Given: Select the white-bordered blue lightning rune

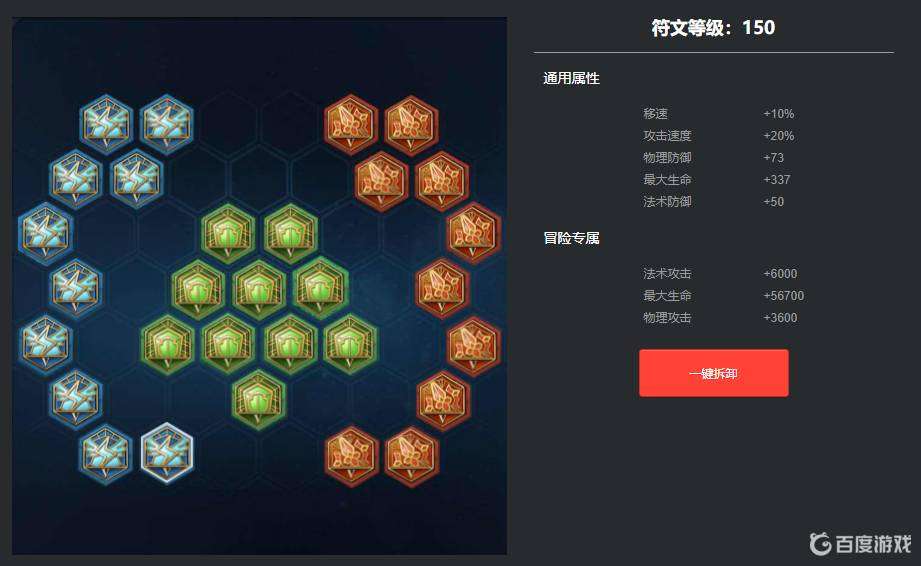Looking at the screenshot, I should point(167,453).
